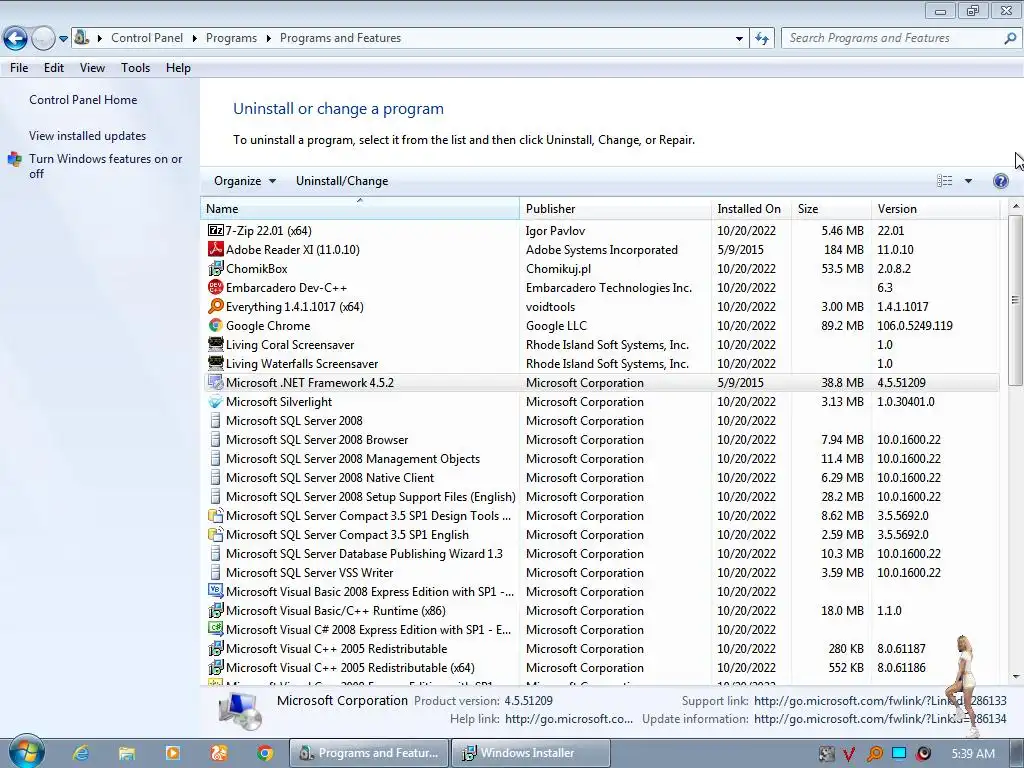Open the Tools menu

[135, 68]
